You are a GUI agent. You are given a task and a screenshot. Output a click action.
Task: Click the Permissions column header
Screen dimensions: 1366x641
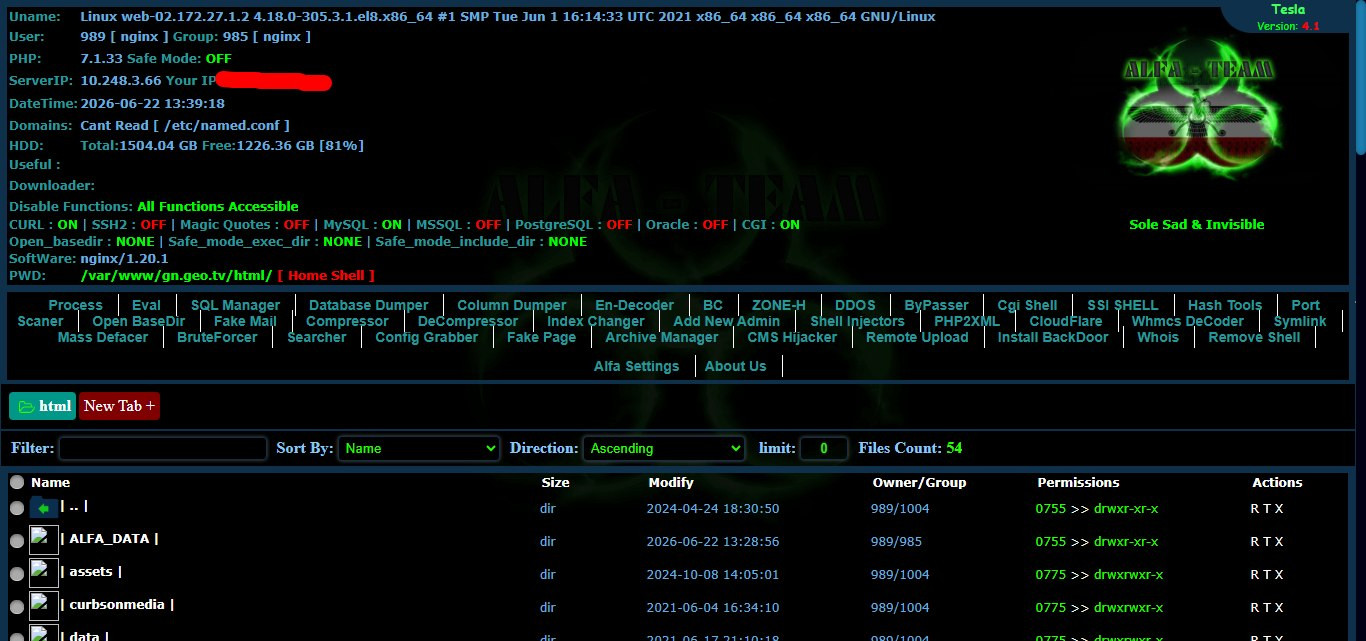click(x=1078, y=482)
